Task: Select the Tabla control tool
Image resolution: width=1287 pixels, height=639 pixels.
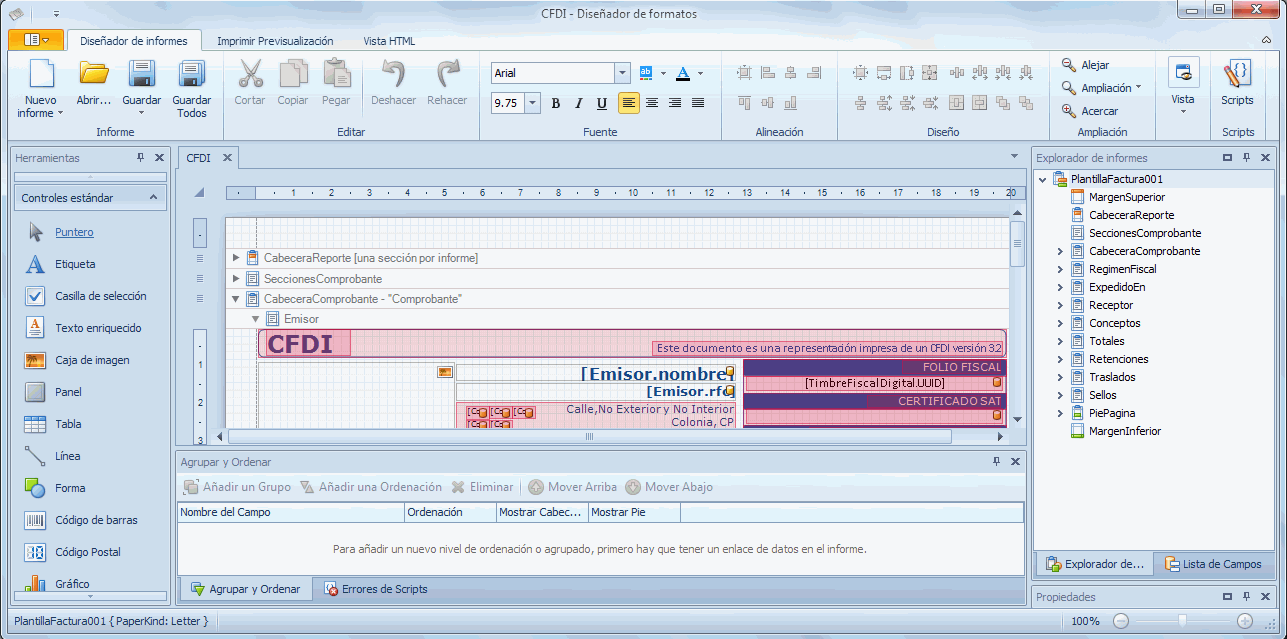Action: (36, 424)
